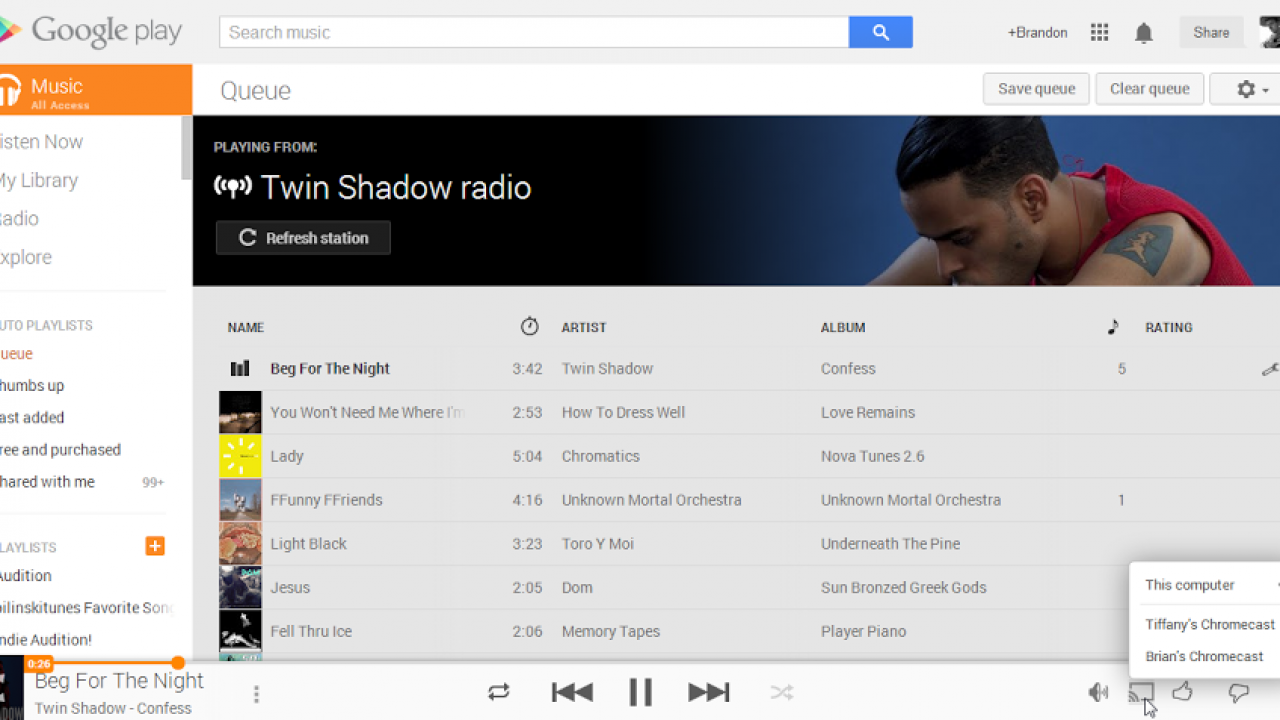Click the Search music field
Image resolution: width=1280 pixels, height=720 pixels.
[534, 32]
